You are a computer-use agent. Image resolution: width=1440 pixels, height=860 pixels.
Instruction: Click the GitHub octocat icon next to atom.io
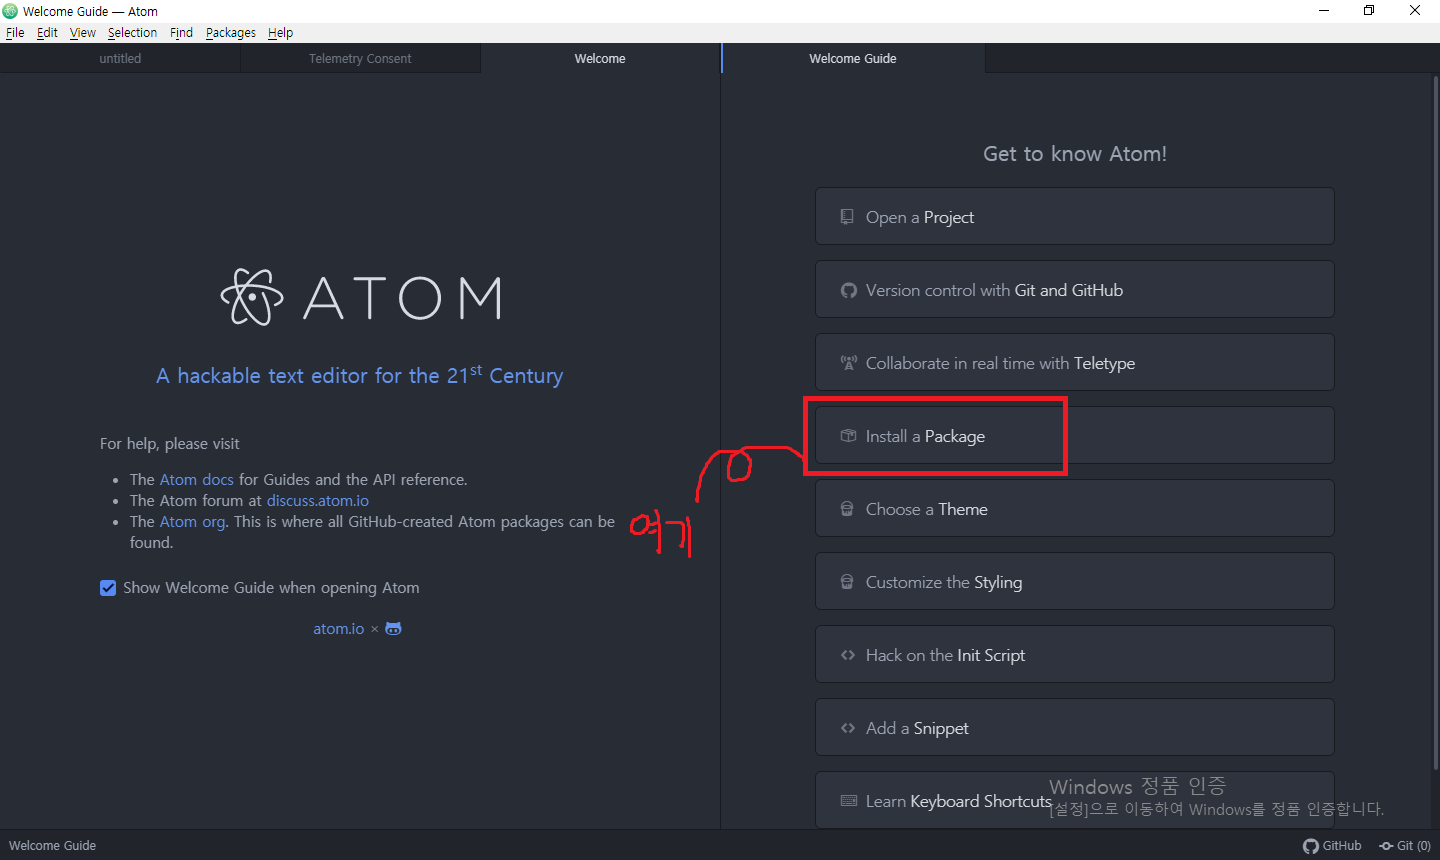(393, 629)
